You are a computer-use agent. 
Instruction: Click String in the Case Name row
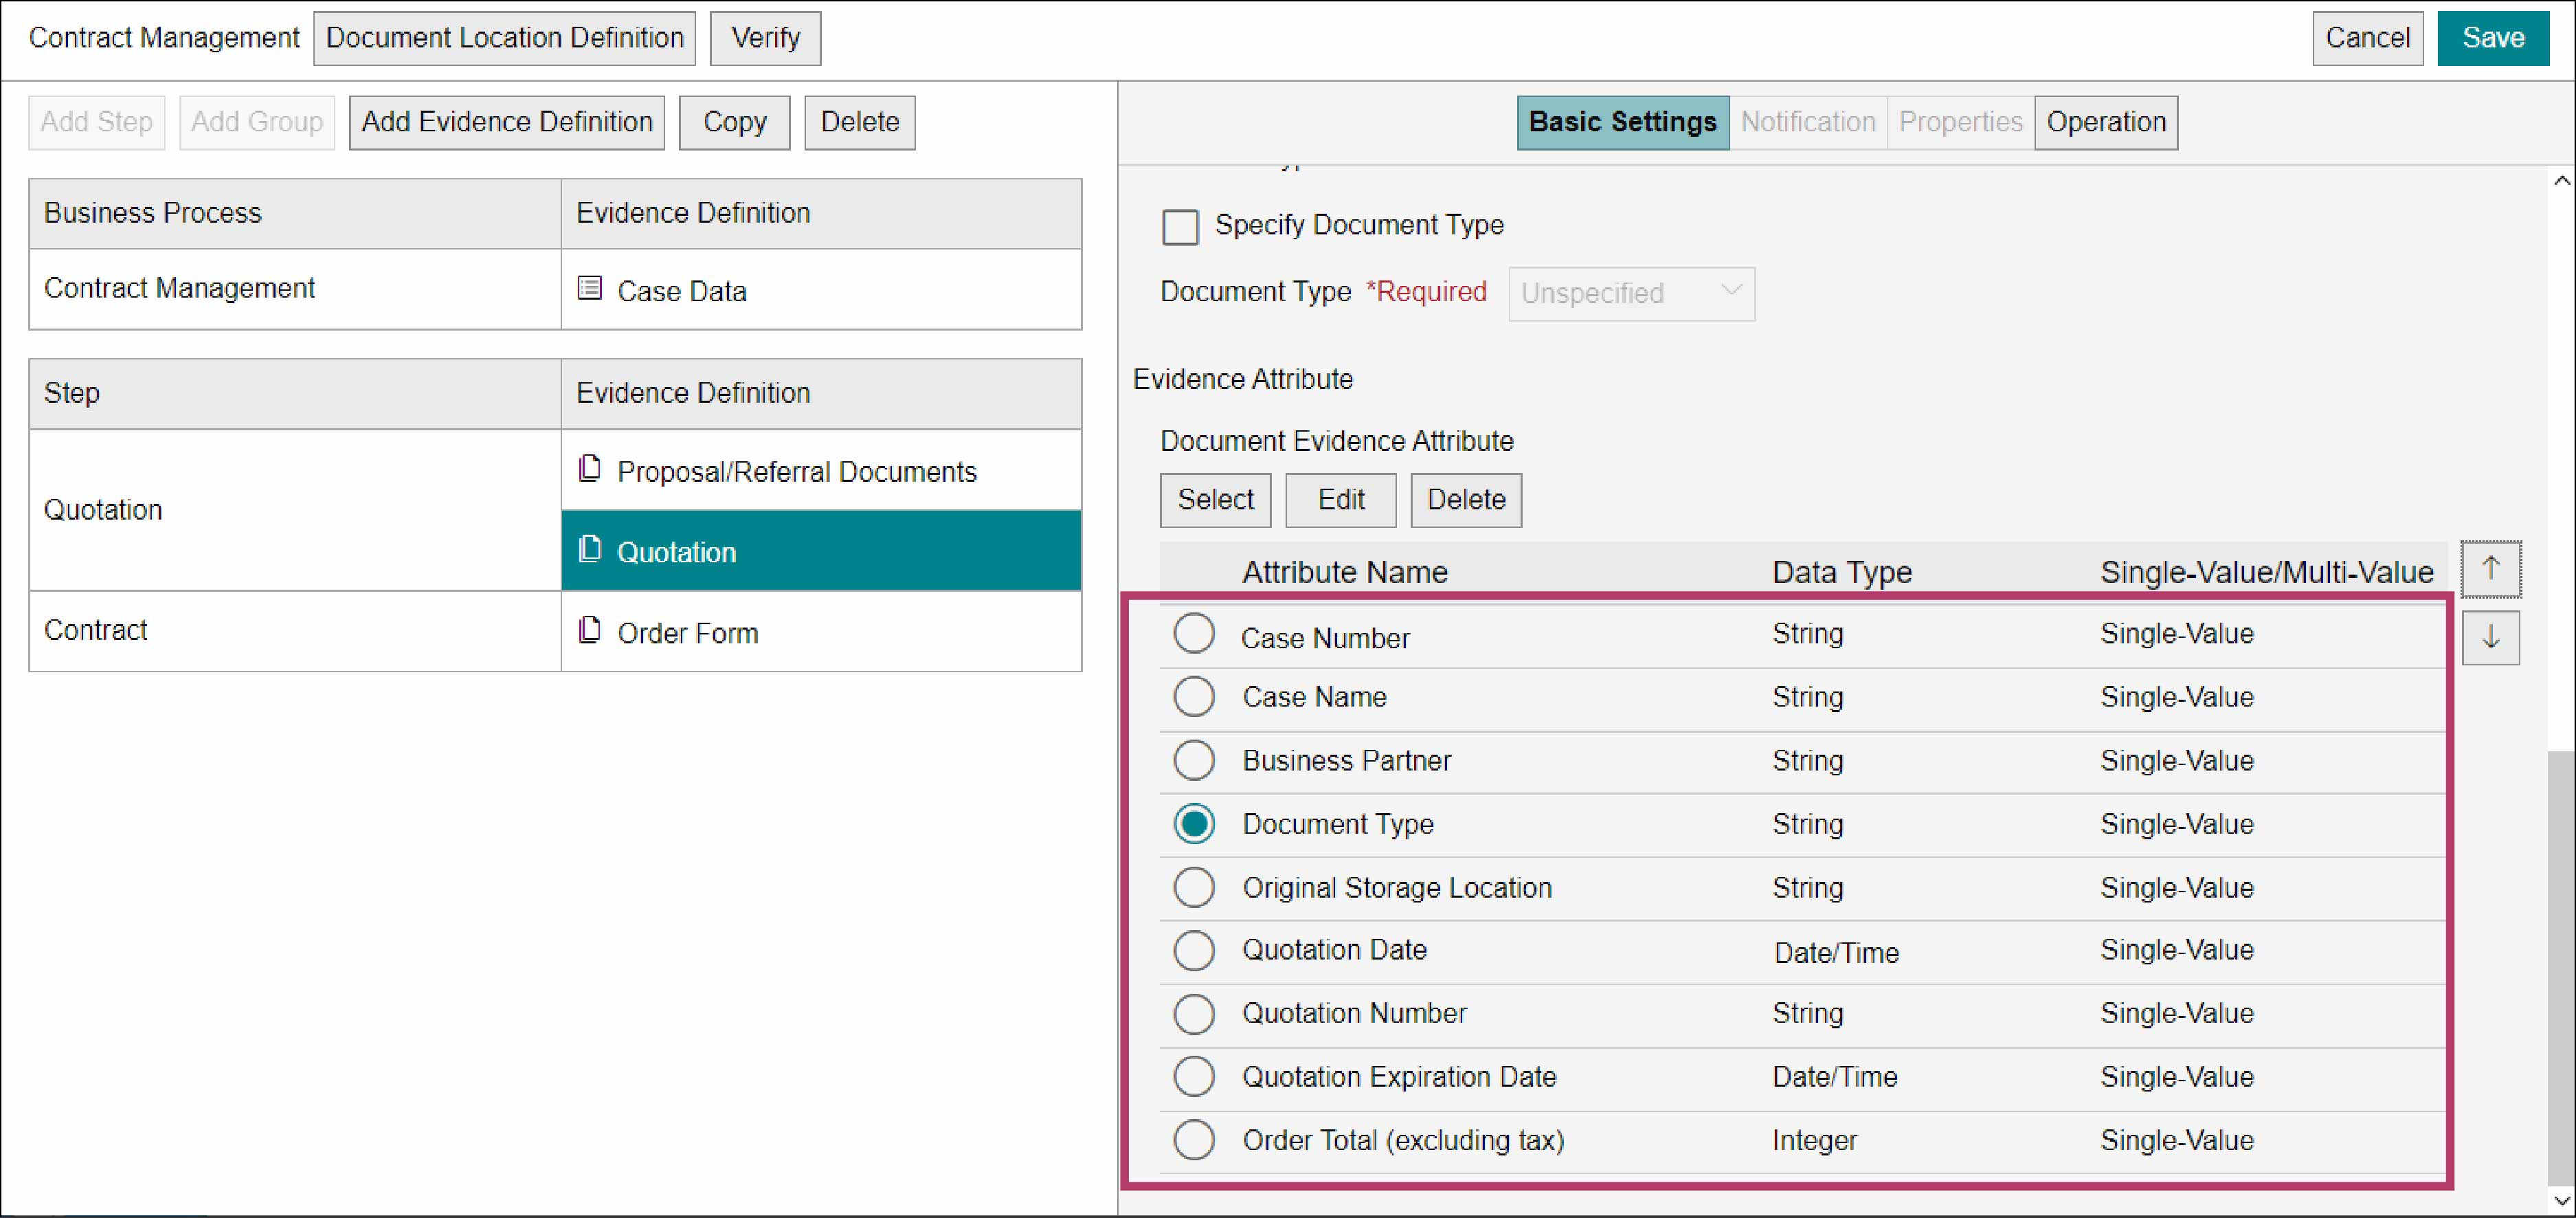pos(1807,697)
